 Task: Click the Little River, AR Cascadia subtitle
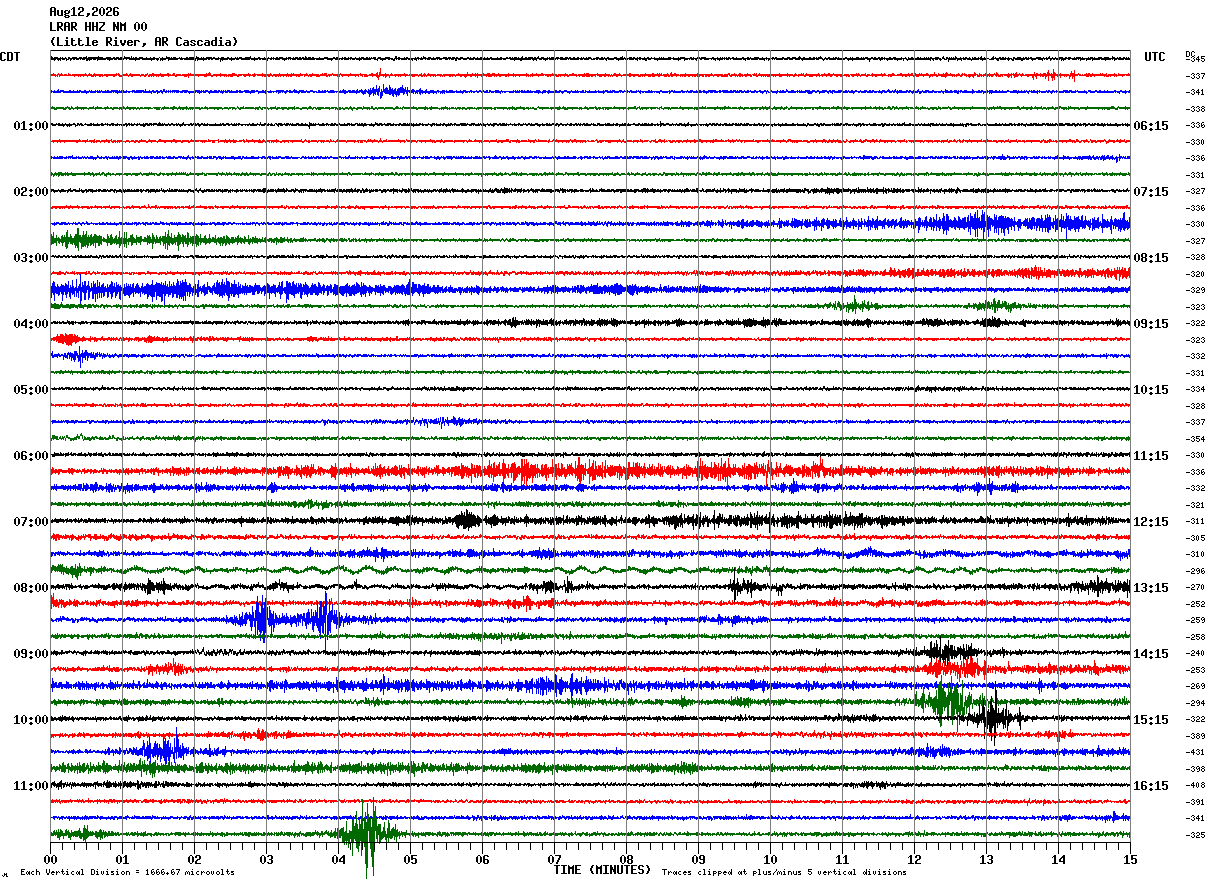click(144, 42)
